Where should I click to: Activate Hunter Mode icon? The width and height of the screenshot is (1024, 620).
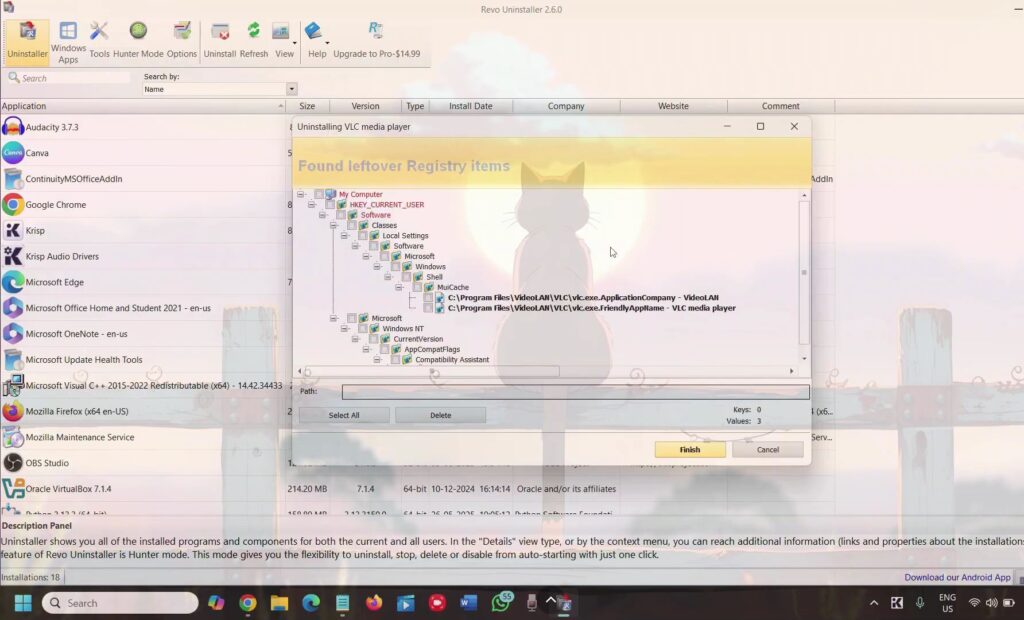138,41
